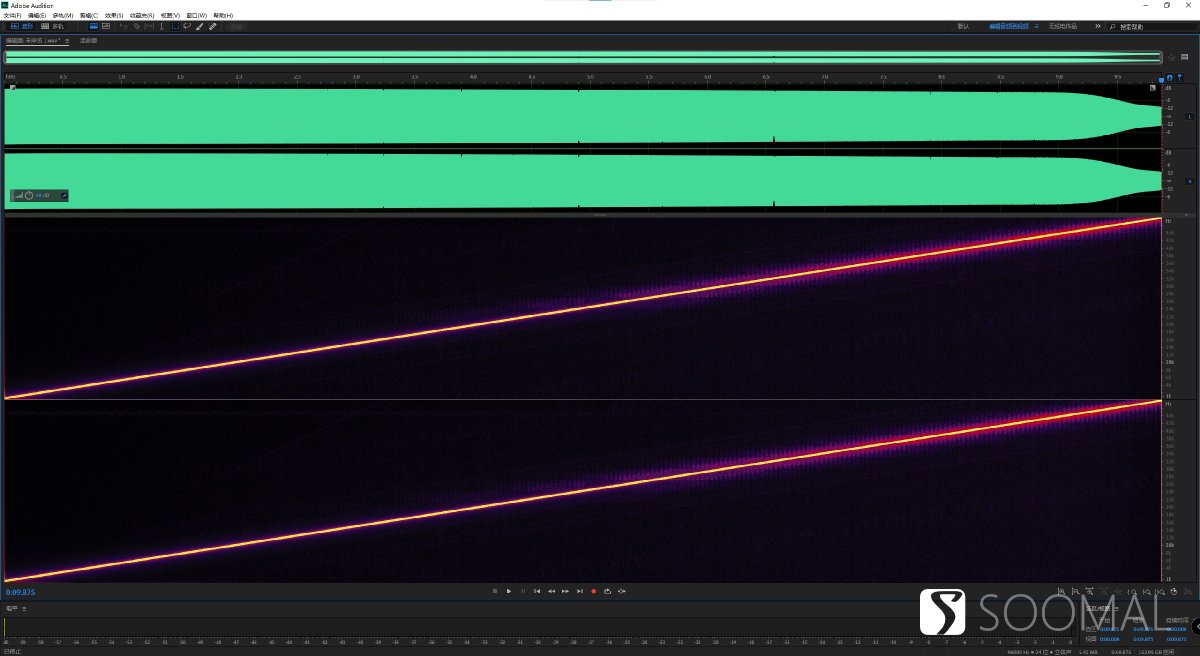
Task: Open the 效果(S) menu
Action: pyautogui.click(x=114, y=15)
